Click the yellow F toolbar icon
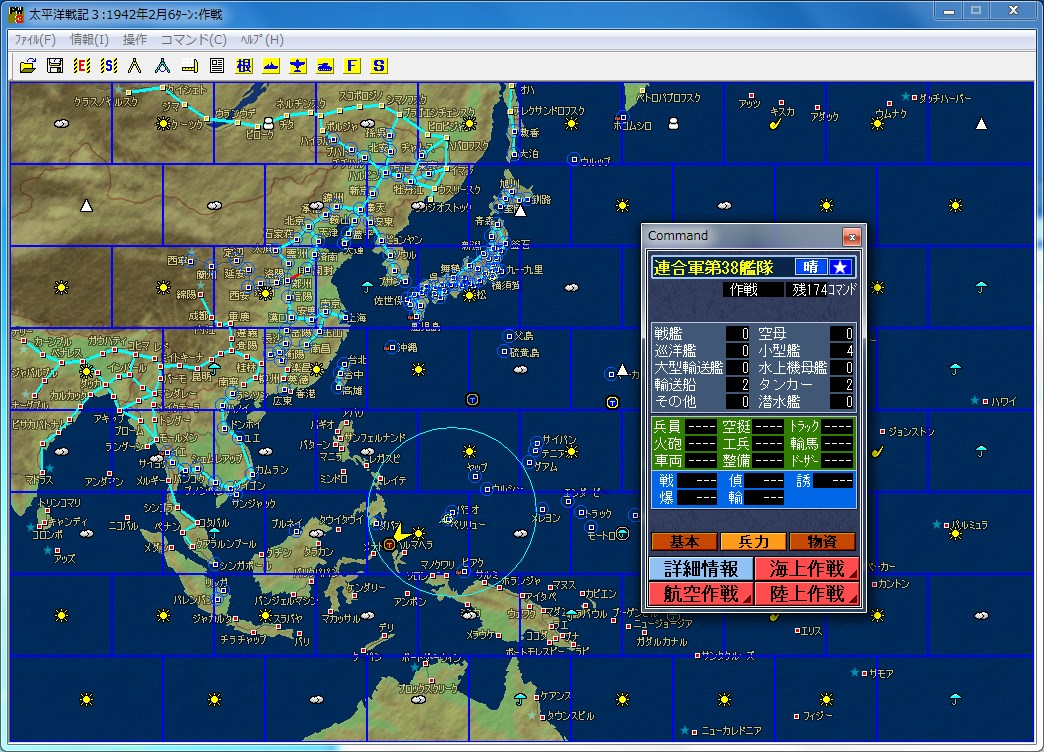The width and height of the screenshot is (1044, 752). [x=352, y=65]
